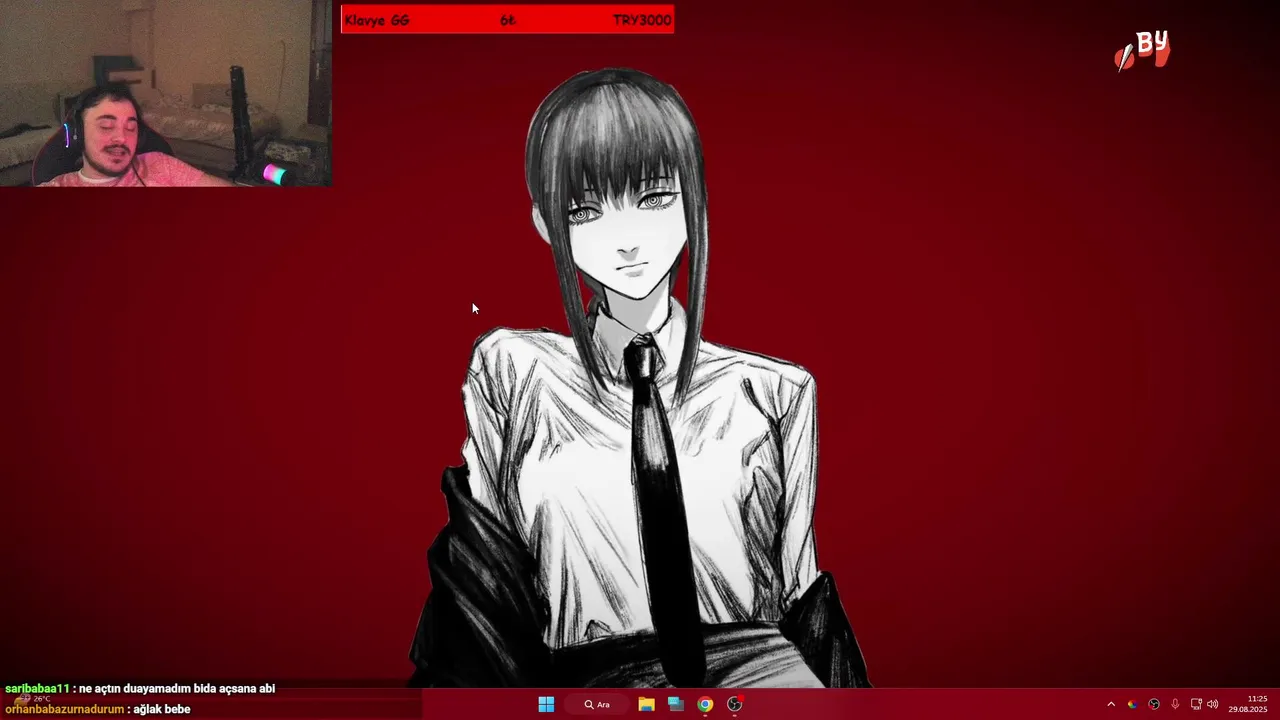The image size is (1280, 720).
Task: Switch to Google Chrome in the taskbar
Action: pyautogui.click(x=705, y=704)
